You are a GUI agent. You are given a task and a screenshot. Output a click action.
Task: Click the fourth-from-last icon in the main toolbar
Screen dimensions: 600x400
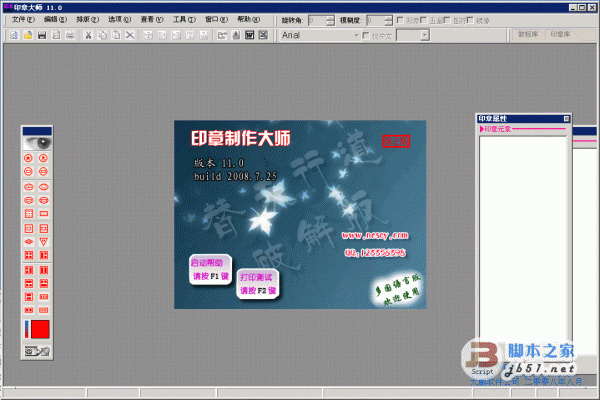[x=222, y=35]
